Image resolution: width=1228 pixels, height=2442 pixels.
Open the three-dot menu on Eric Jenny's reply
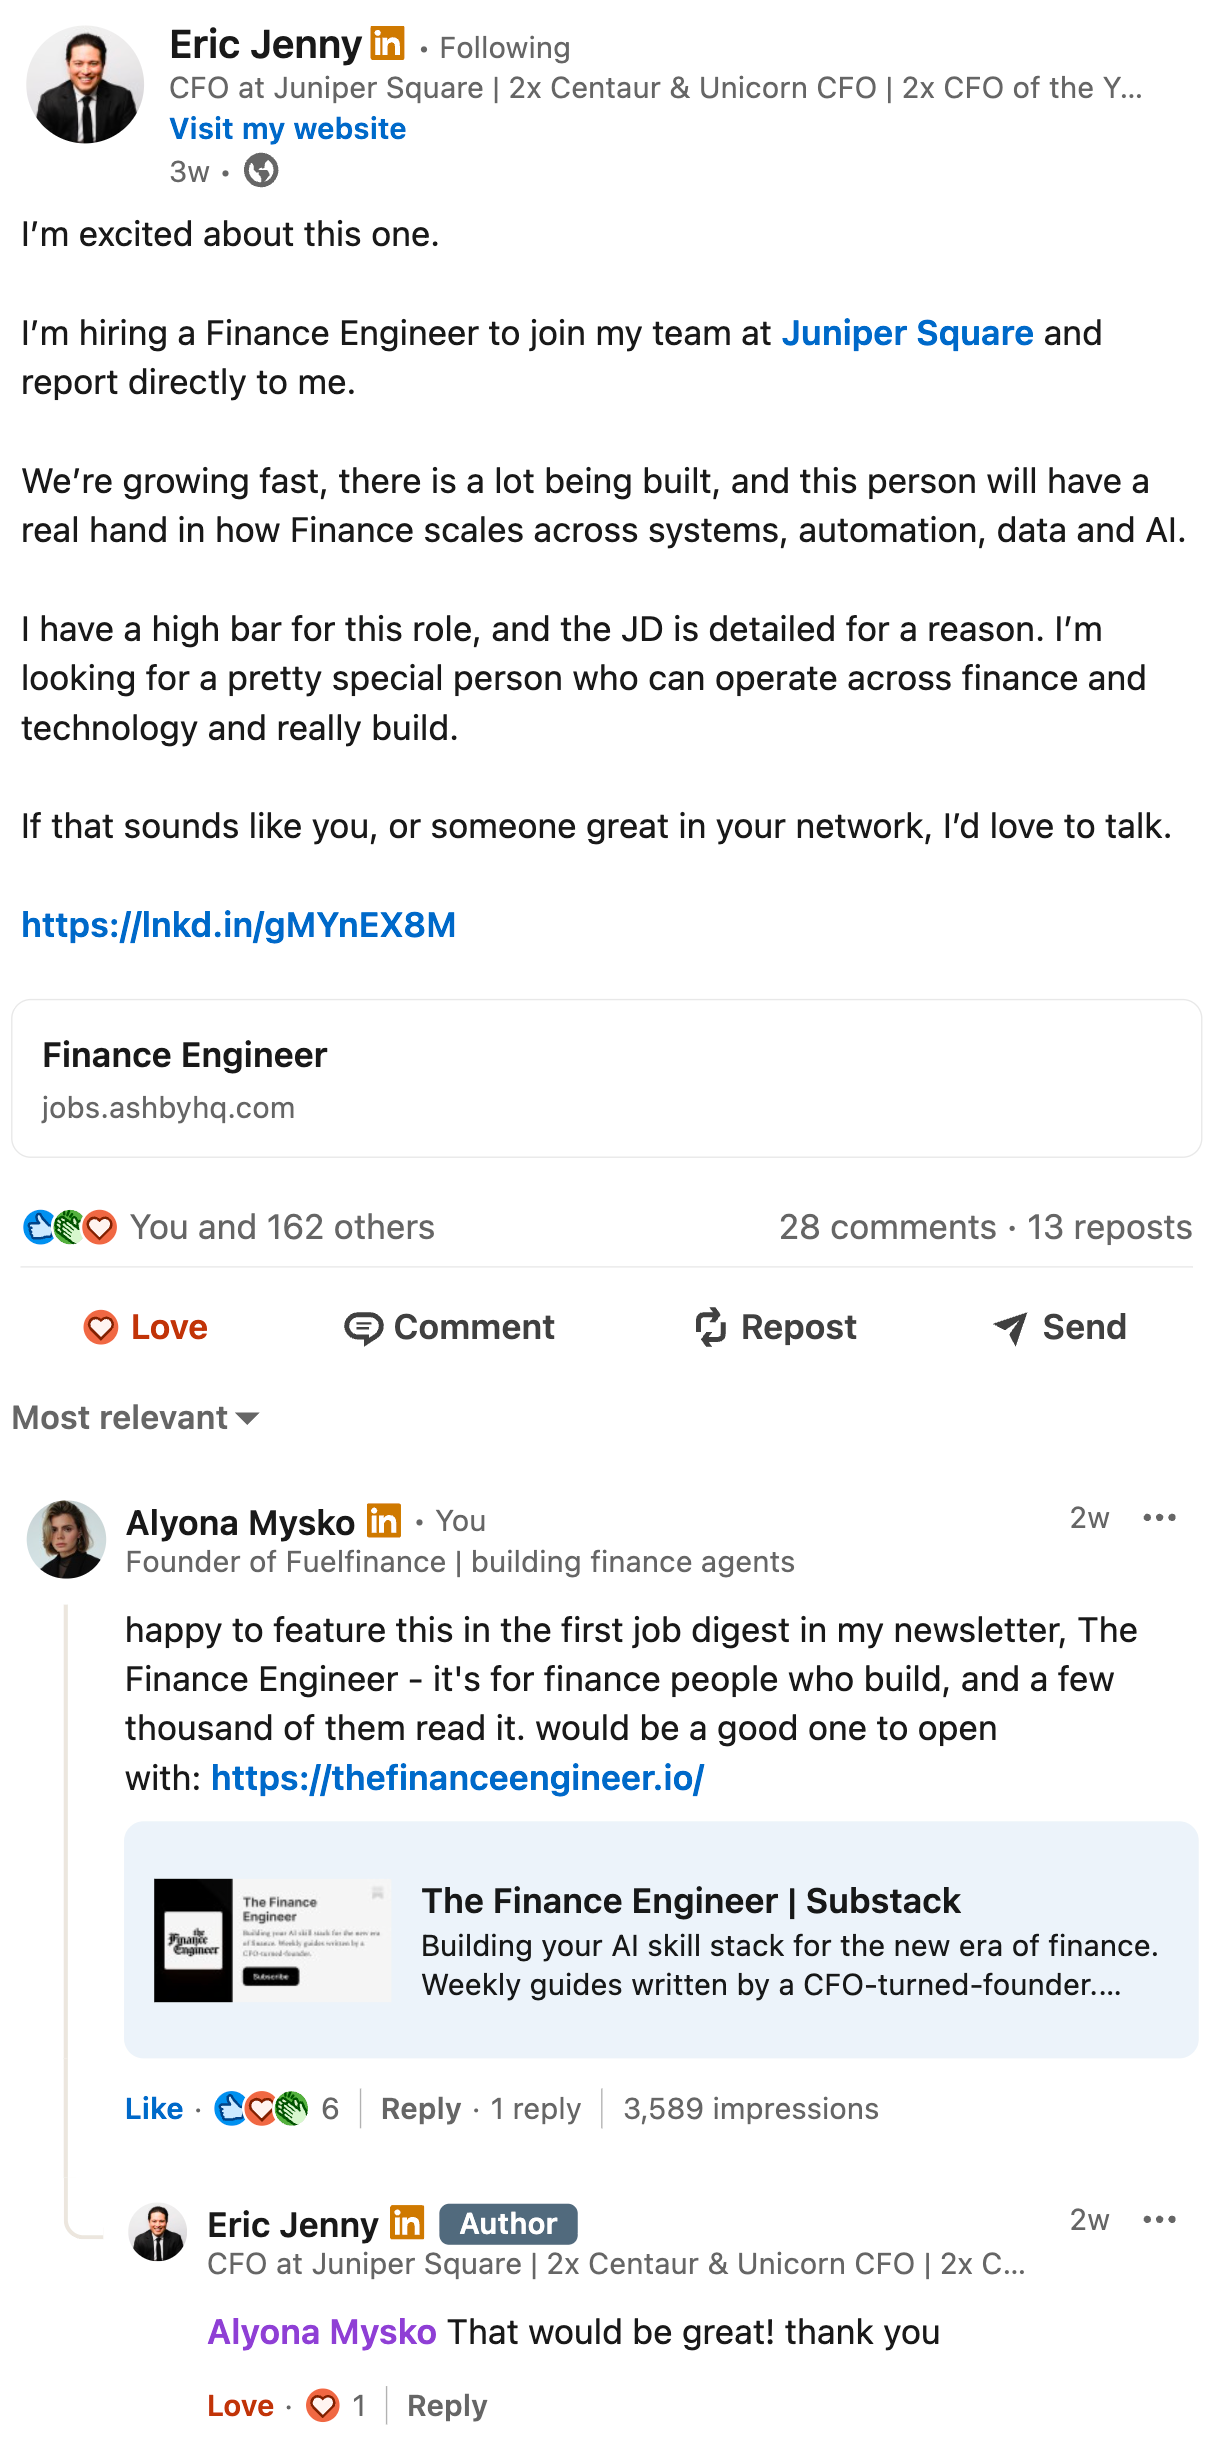point(1159,2220)
